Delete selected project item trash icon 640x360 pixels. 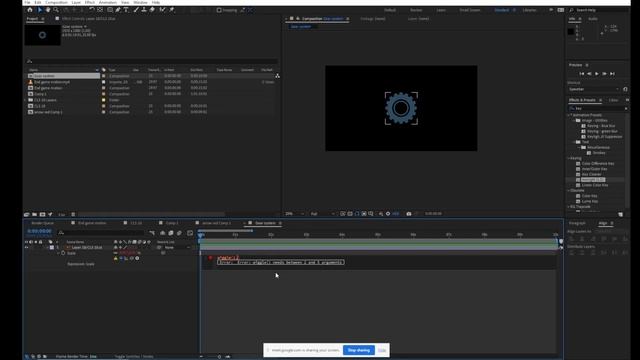[x=73, y=214]
